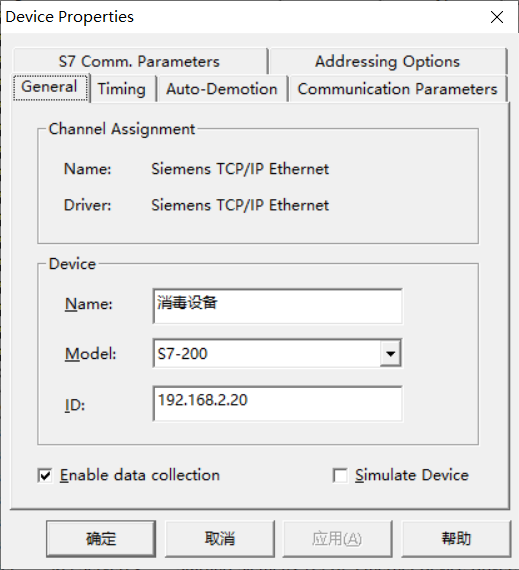Expand the Model dropdown arrow

(391, 353)
